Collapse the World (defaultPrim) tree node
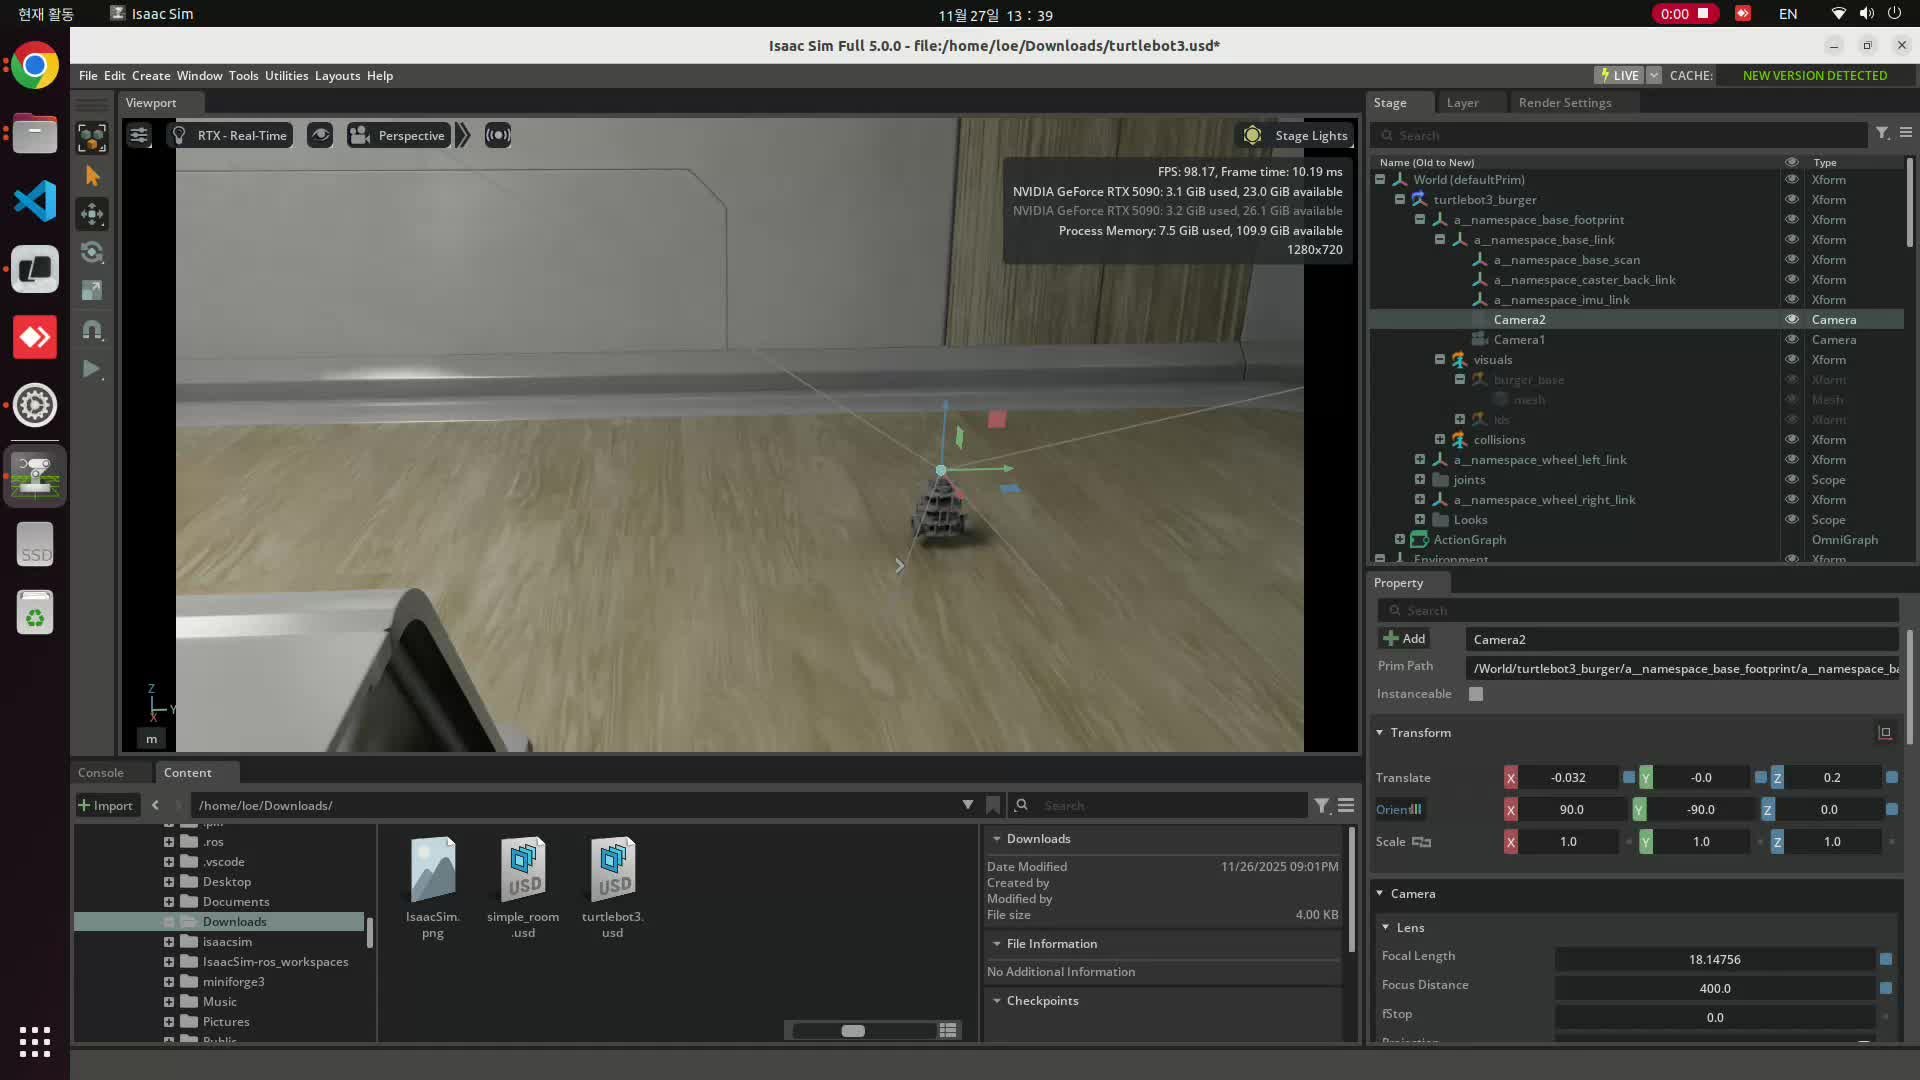Image resolution: width=1920 pixels, height=1080 pixels. [1380, 180]
